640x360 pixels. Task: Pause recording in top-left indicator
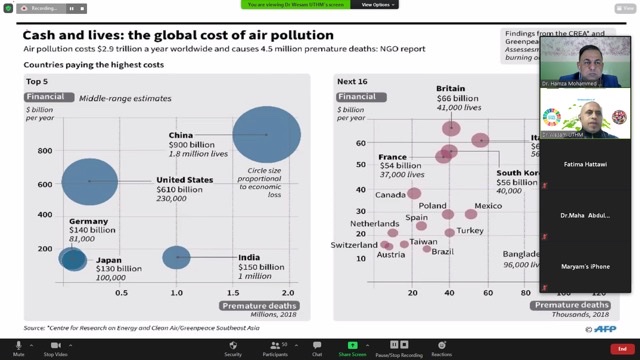point(71,9)
